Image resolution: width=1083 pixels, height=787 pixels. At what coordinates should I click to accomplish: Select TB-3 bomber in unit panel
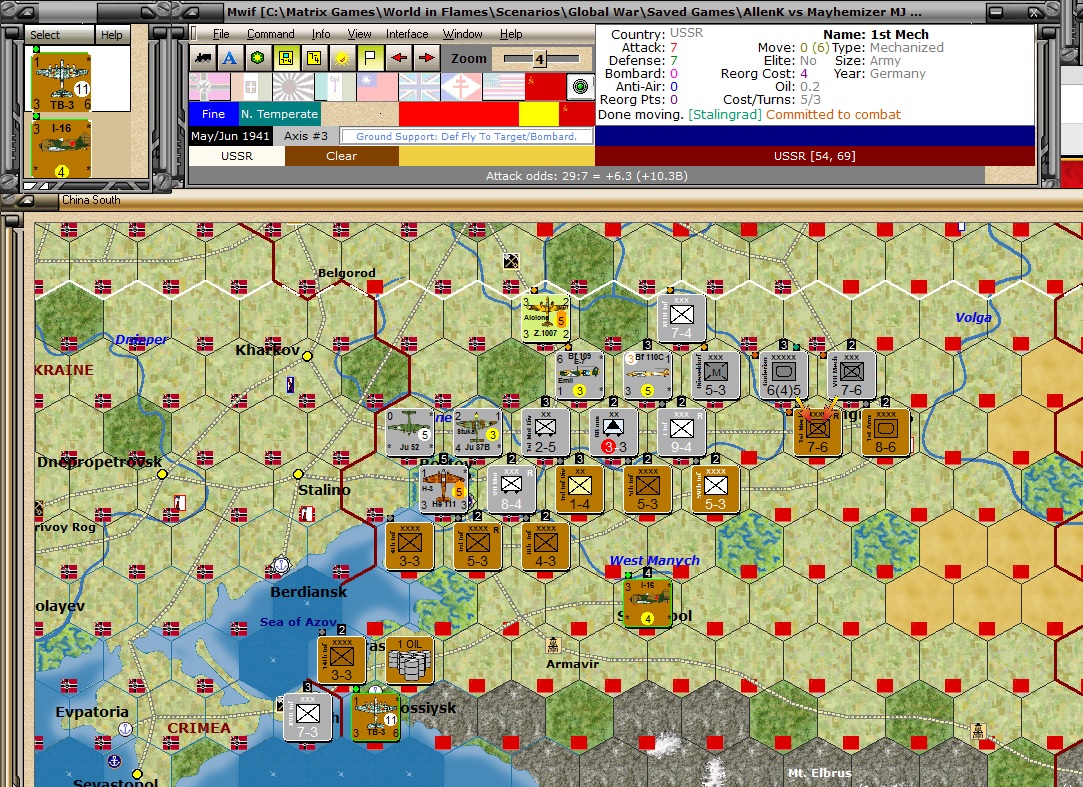61,82
